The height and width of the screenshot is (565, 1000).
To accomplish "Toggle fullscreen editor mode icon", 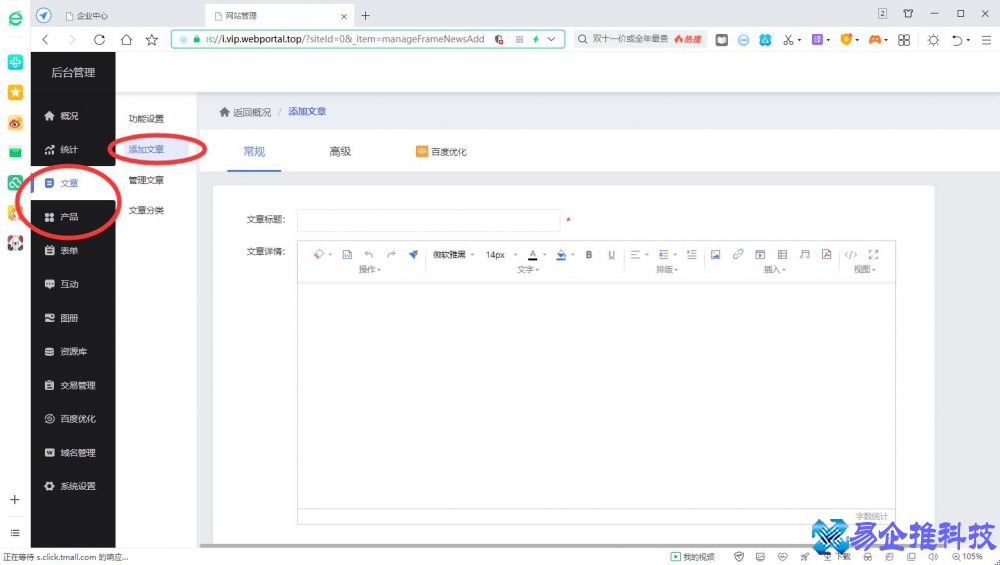I will click(x=874, y=254).
